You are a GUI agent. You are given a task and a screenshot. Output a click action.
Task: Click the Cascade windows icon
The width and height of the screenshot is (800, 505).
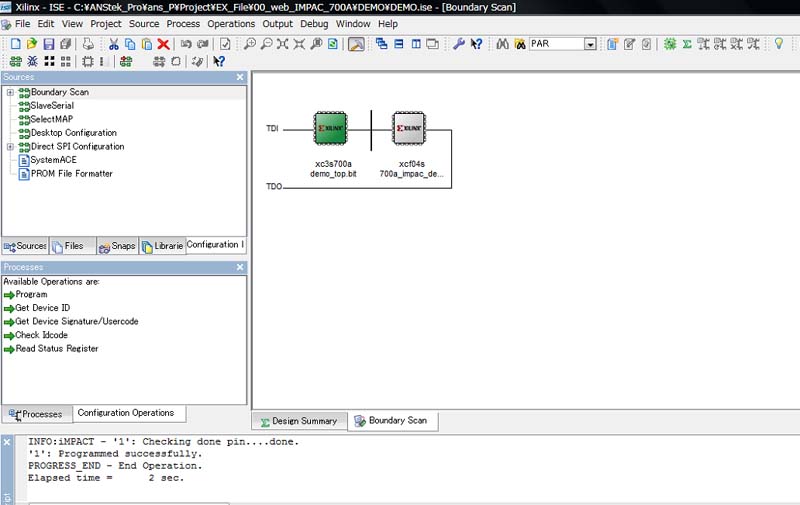point(381,44)
